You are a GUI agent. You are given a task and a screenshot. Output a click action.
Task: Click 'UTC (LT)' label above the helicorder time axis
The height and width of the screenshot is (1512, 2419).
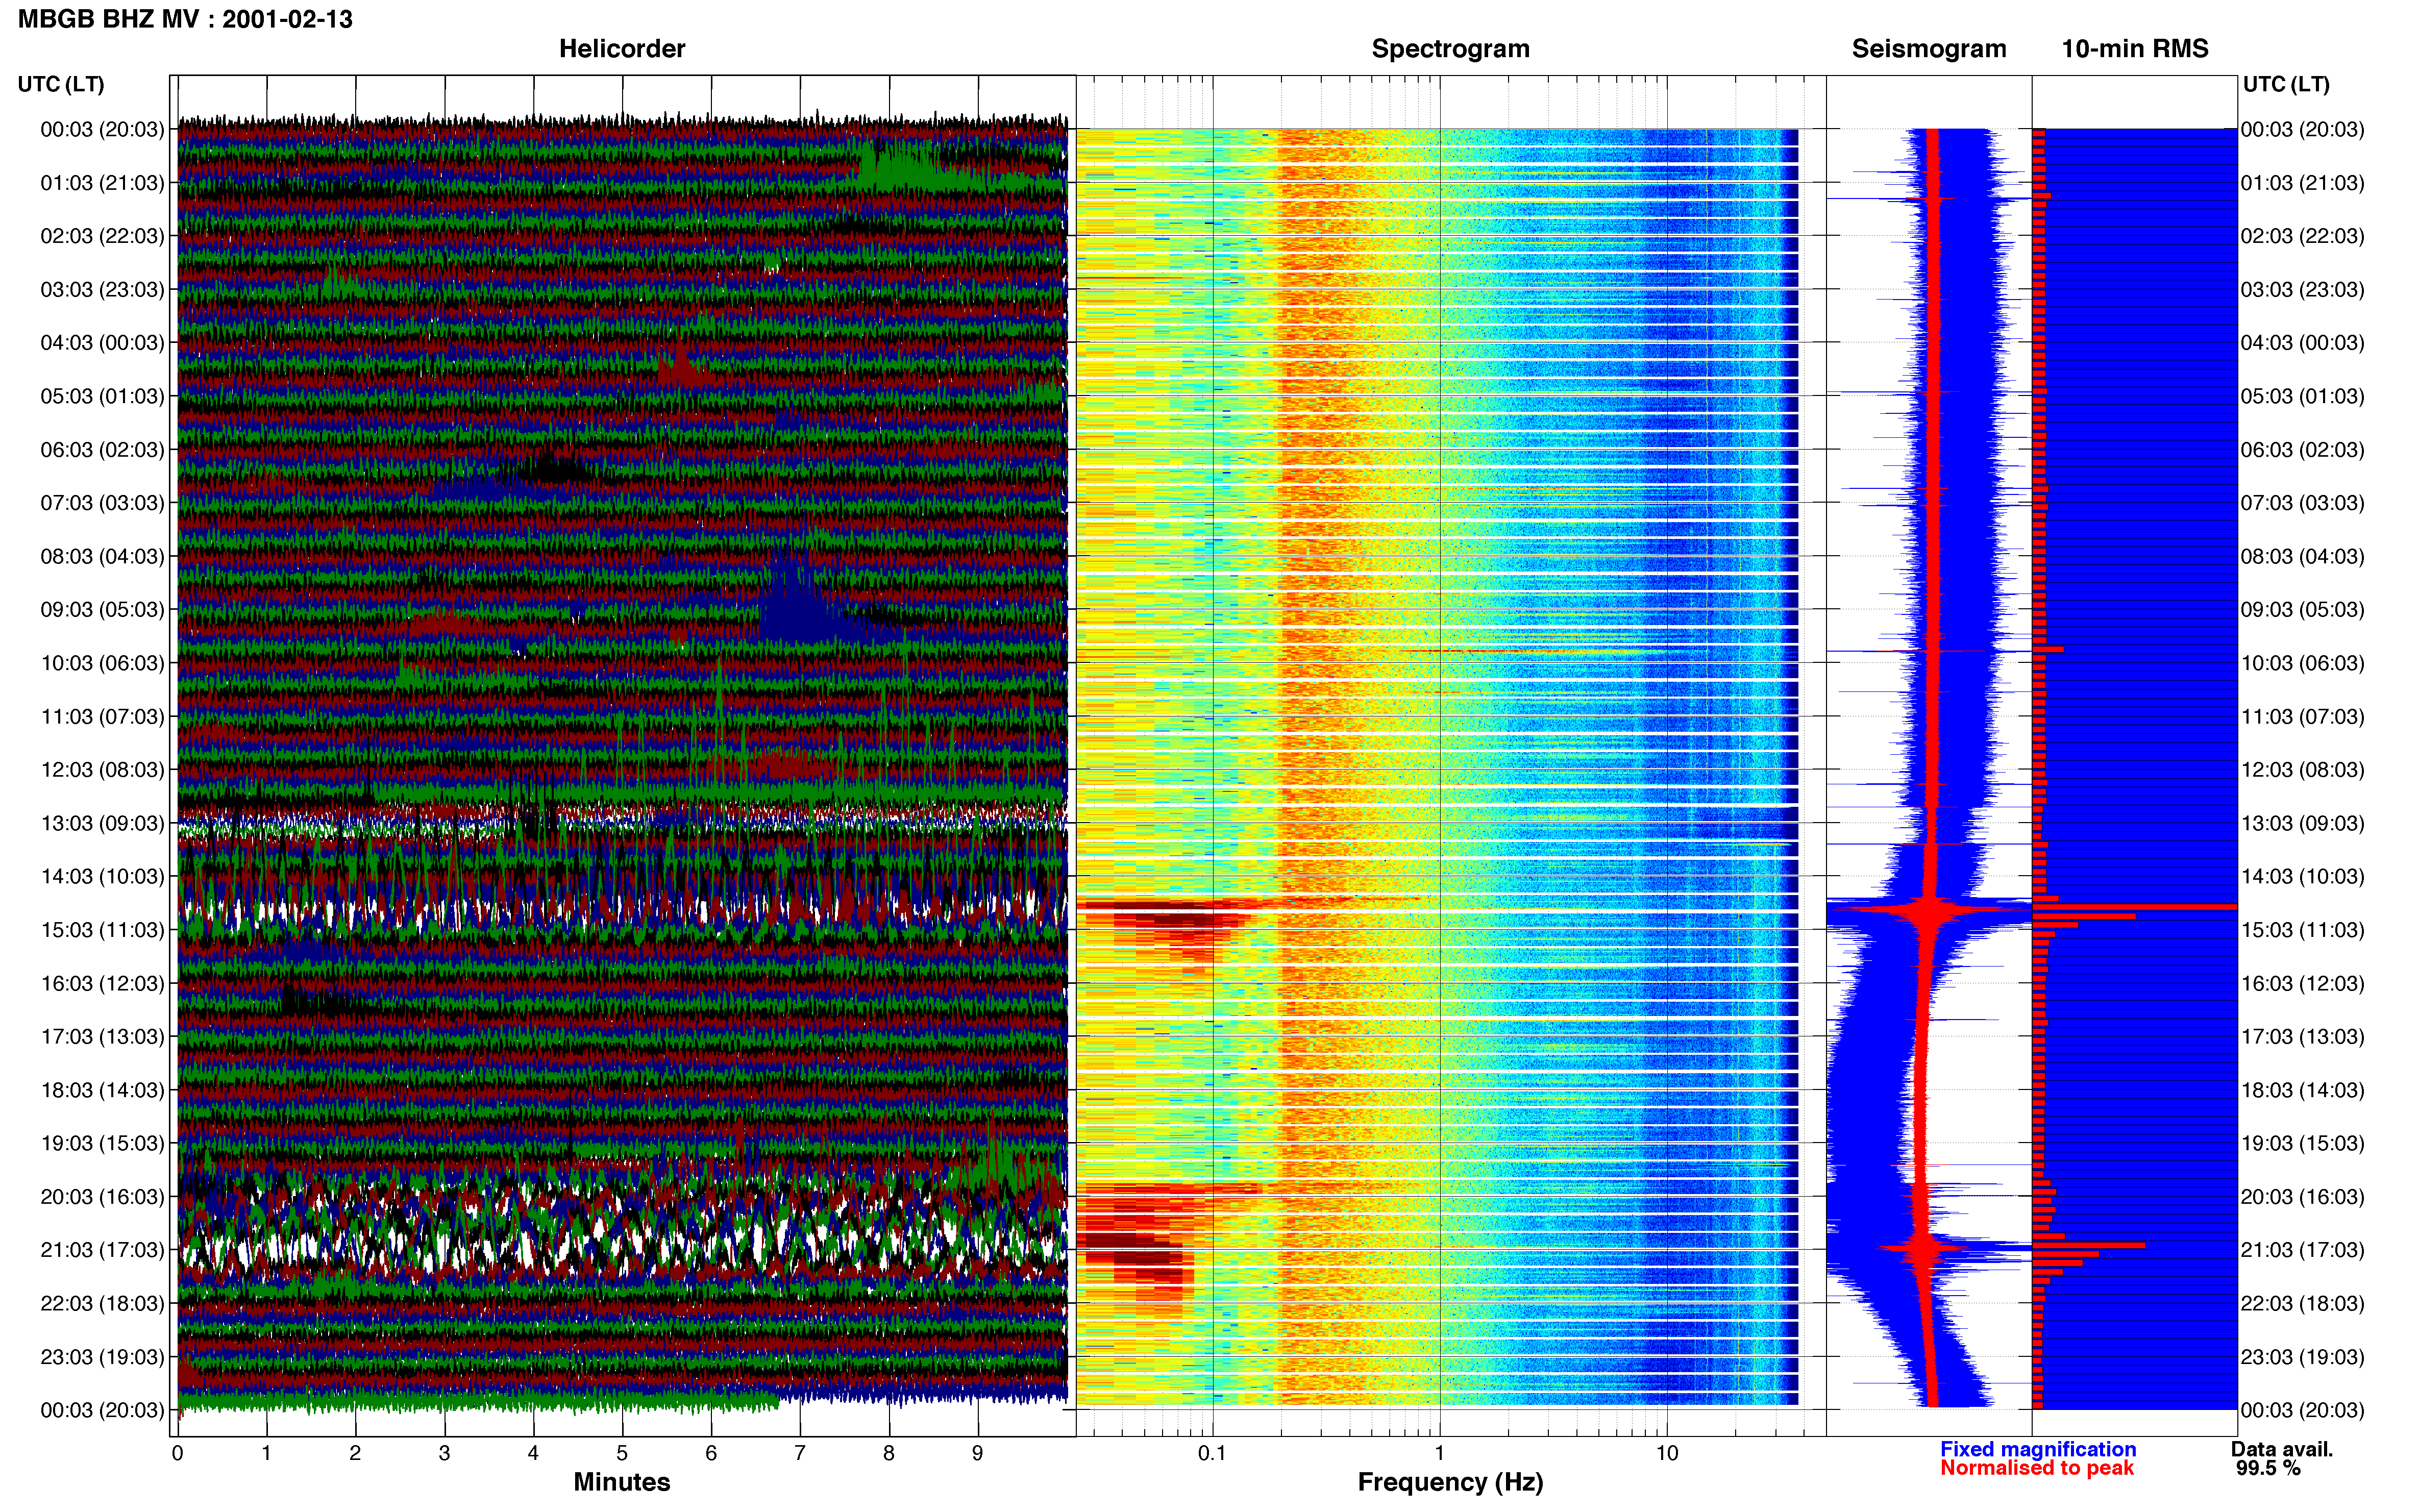pos(61,84)
